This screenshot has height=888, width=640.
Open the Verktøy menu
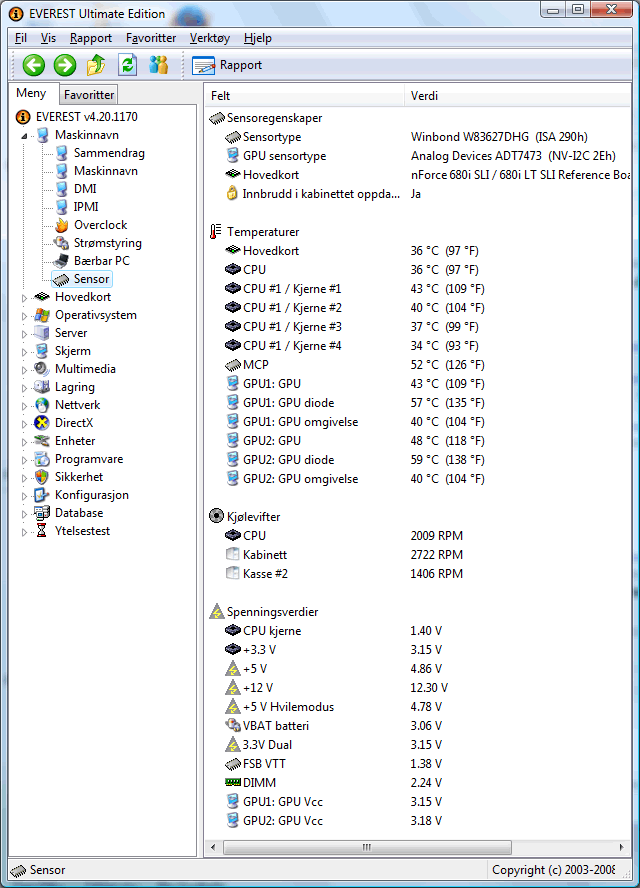[210, 38]
